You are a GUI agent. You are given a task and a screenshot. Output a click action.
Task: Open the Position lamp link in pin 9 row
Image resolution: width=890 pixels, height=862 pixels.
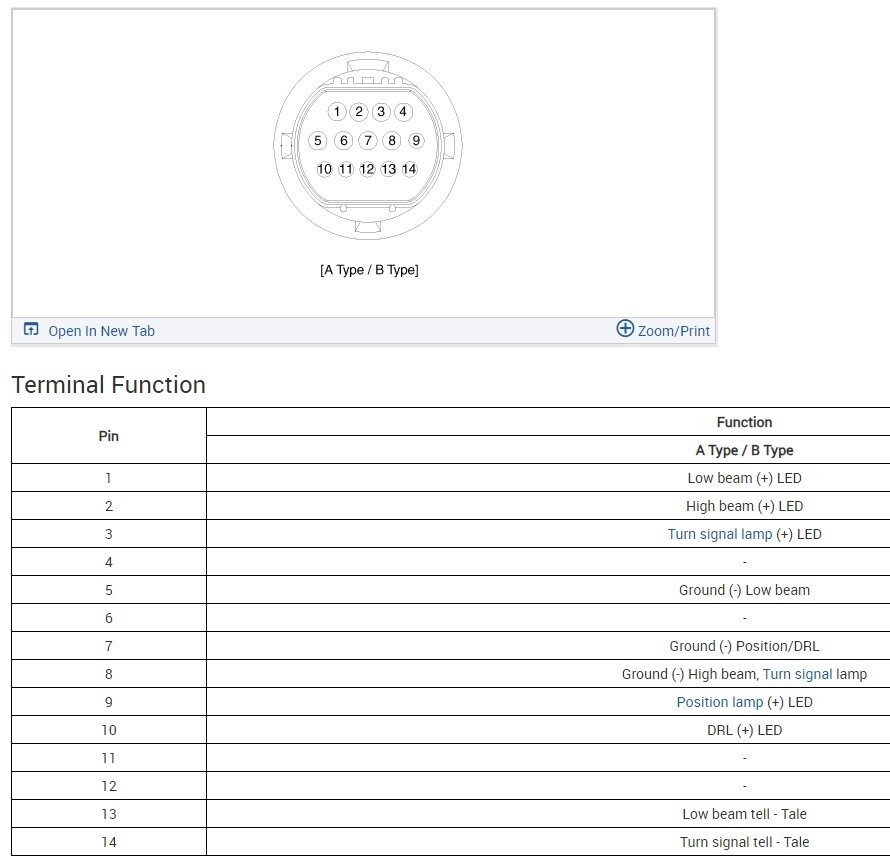pyautogui.click(x=720, y=702)
